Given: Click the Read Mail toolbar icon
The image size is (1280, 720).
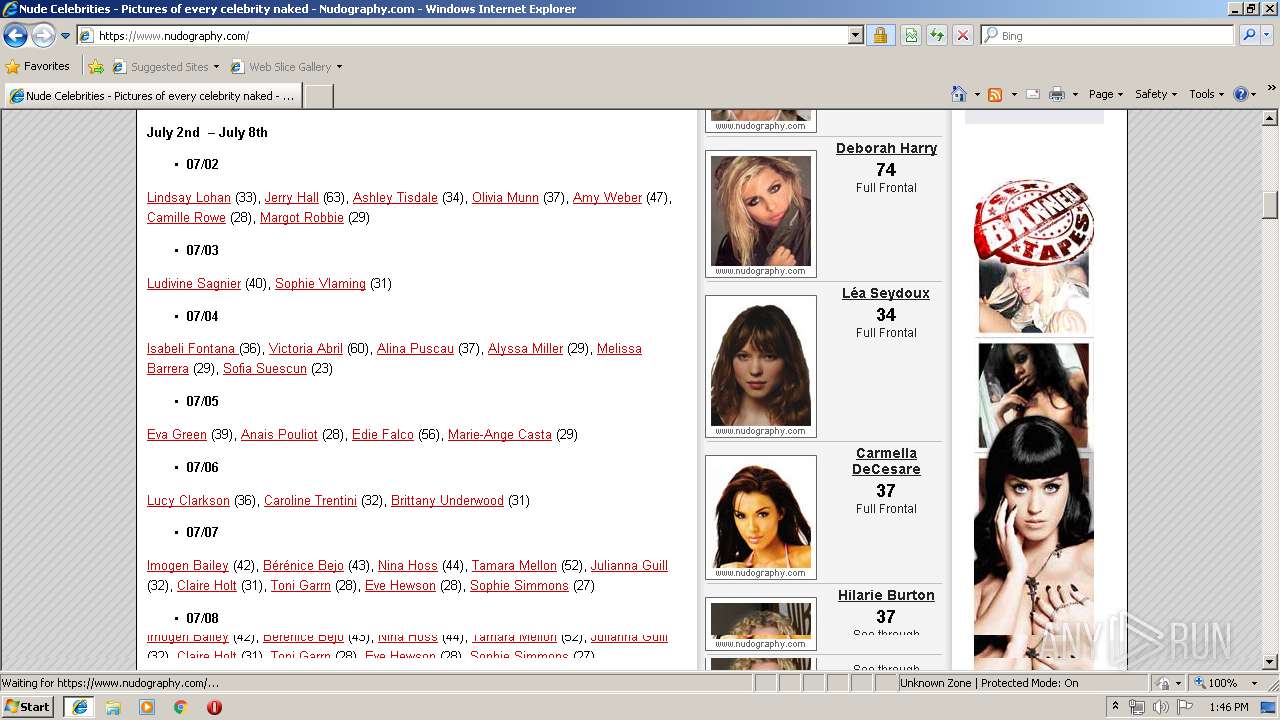Looking at the screenshot, I should [x=1033, y=94].
